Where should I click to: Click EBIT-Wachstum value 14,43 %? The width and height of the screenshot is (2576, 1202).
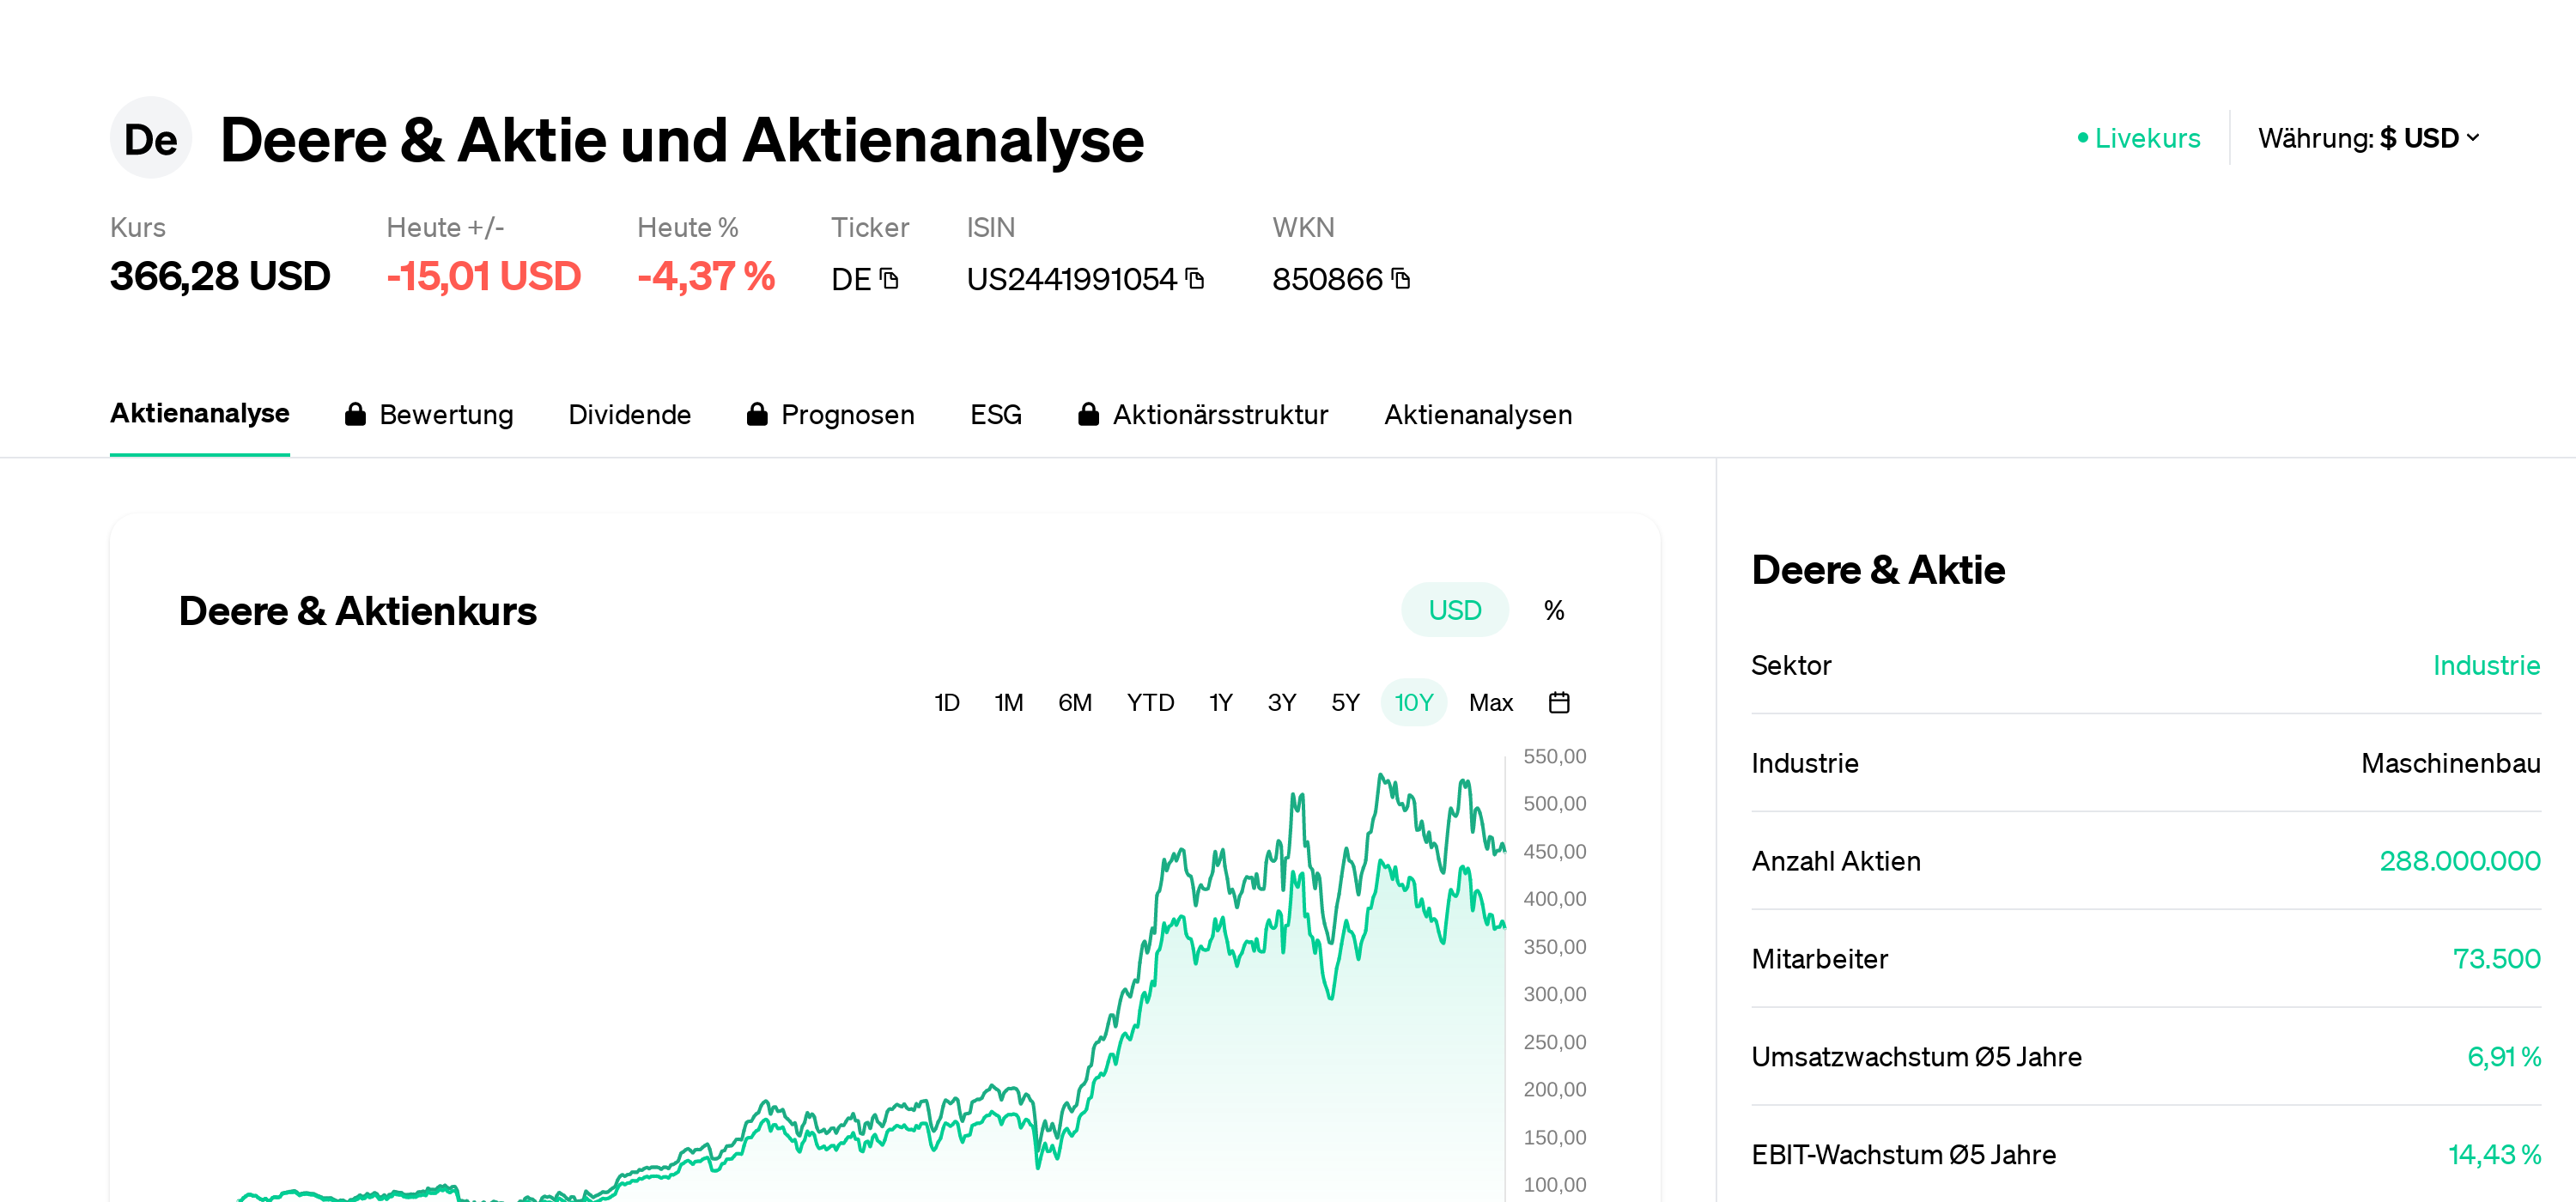coord(2494,1155)
